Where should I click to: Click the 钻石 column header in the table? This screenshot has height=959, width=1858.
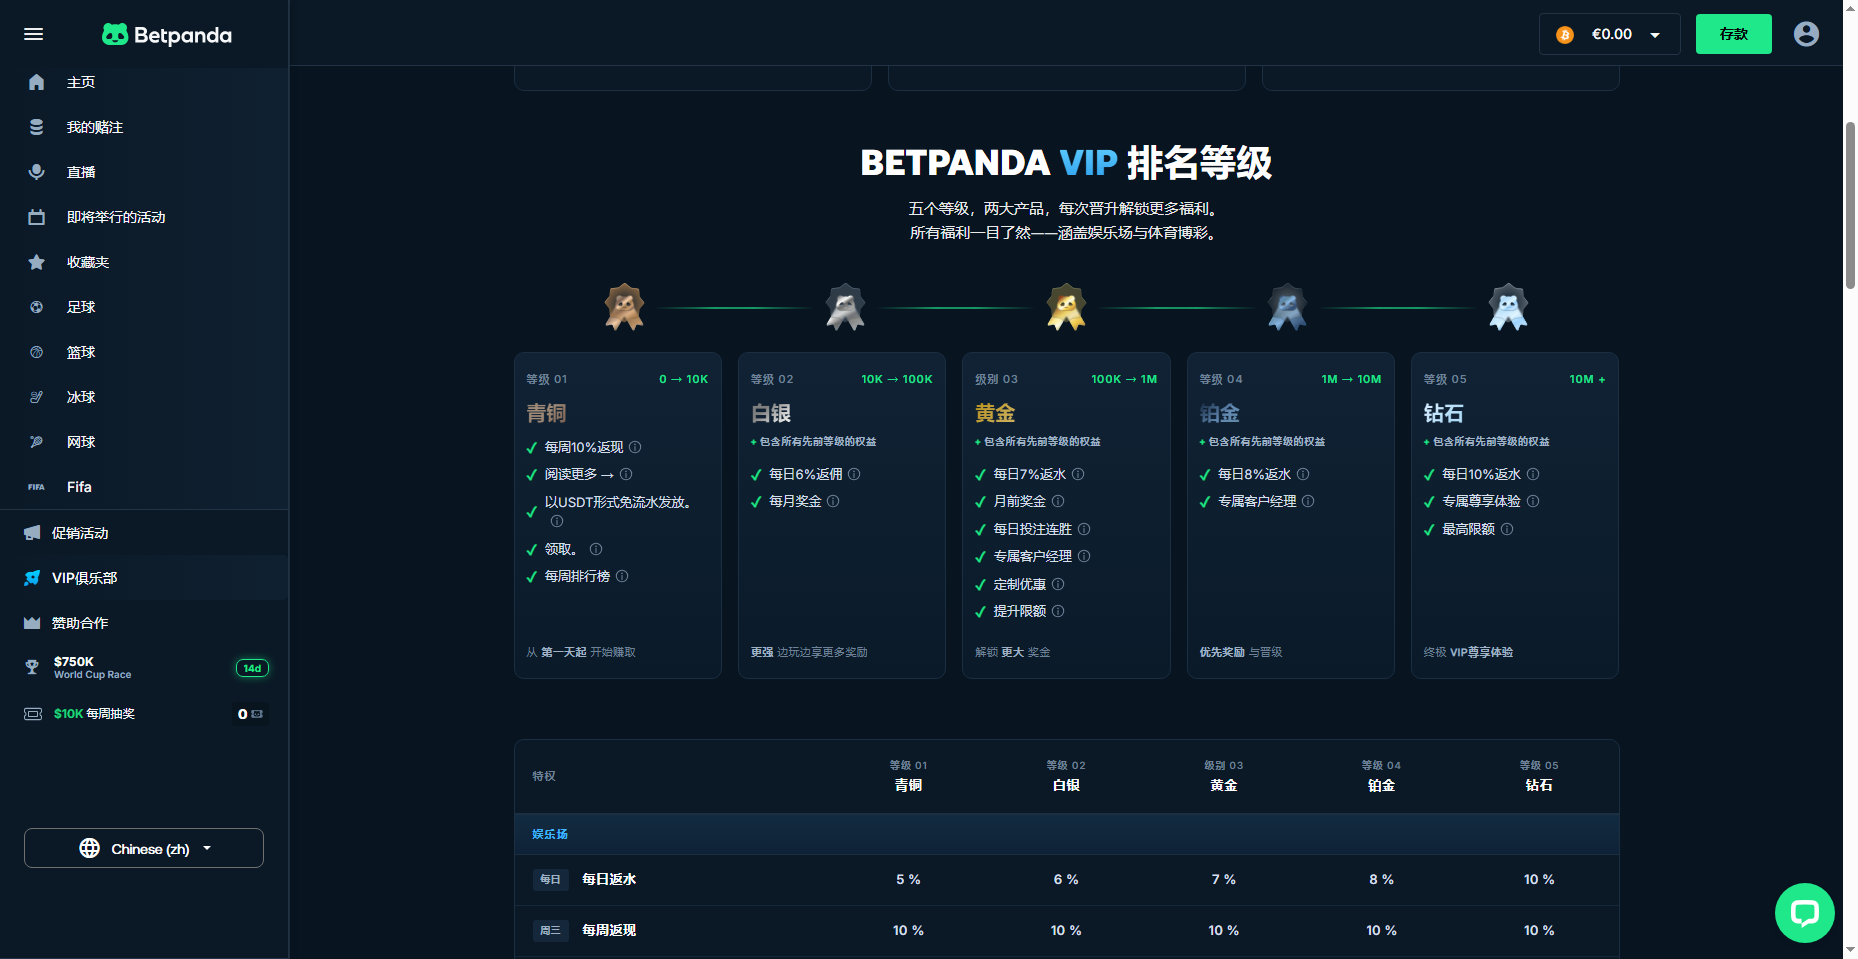[1539, 776]
